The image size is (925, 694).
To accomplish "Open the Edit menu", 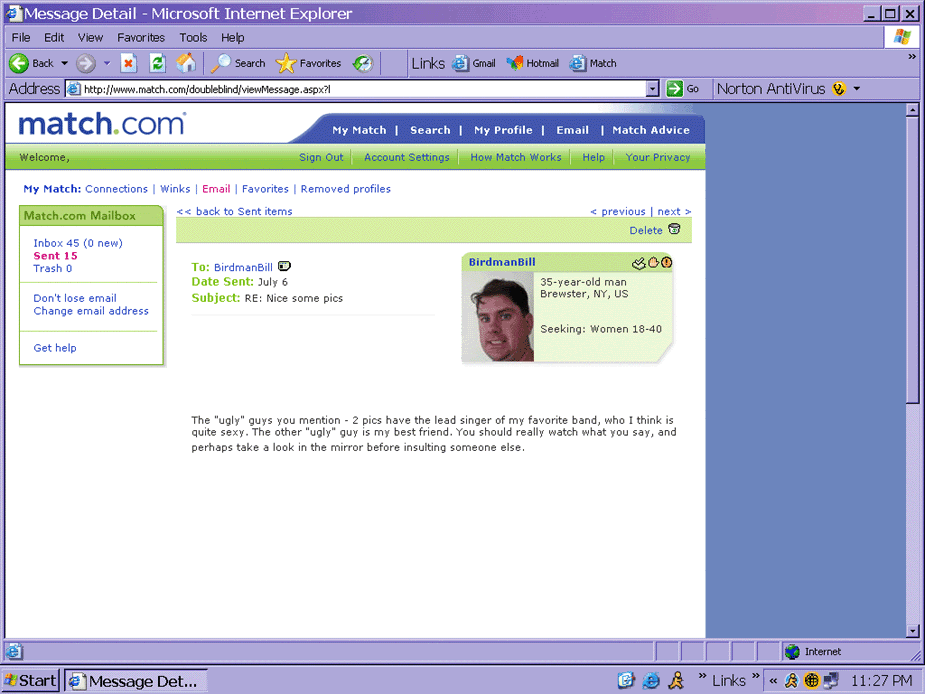I will (54, 37).
